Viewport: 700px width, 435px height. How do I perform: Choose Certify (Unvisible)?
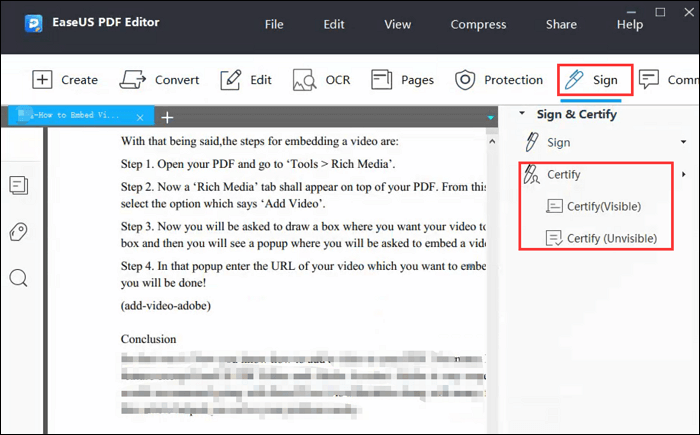coord(612,238)
